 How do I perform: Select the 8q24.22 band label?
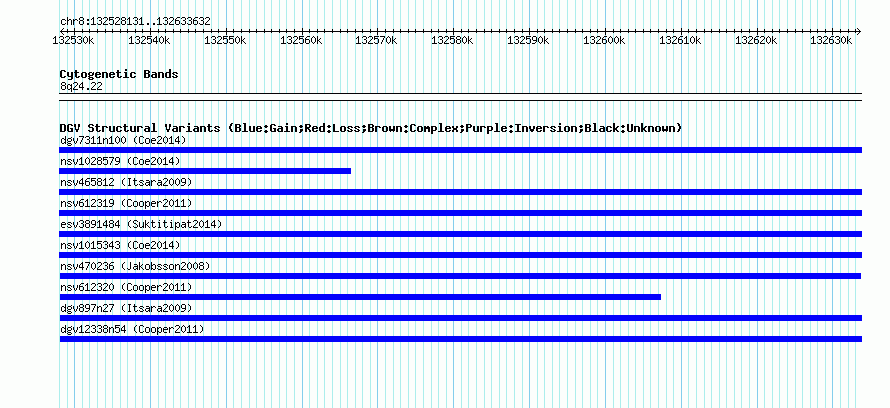coord(81,87)
